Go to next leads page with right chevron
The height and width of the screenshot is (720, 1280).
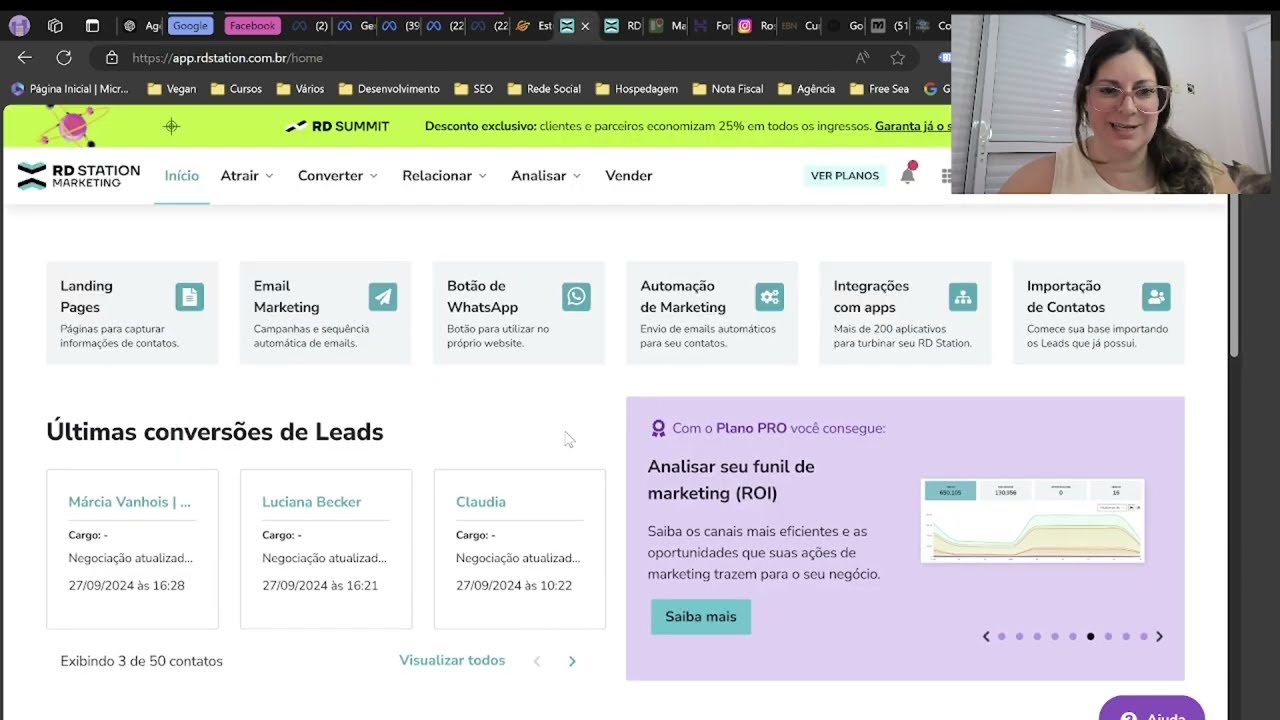[x=572, y=661]
